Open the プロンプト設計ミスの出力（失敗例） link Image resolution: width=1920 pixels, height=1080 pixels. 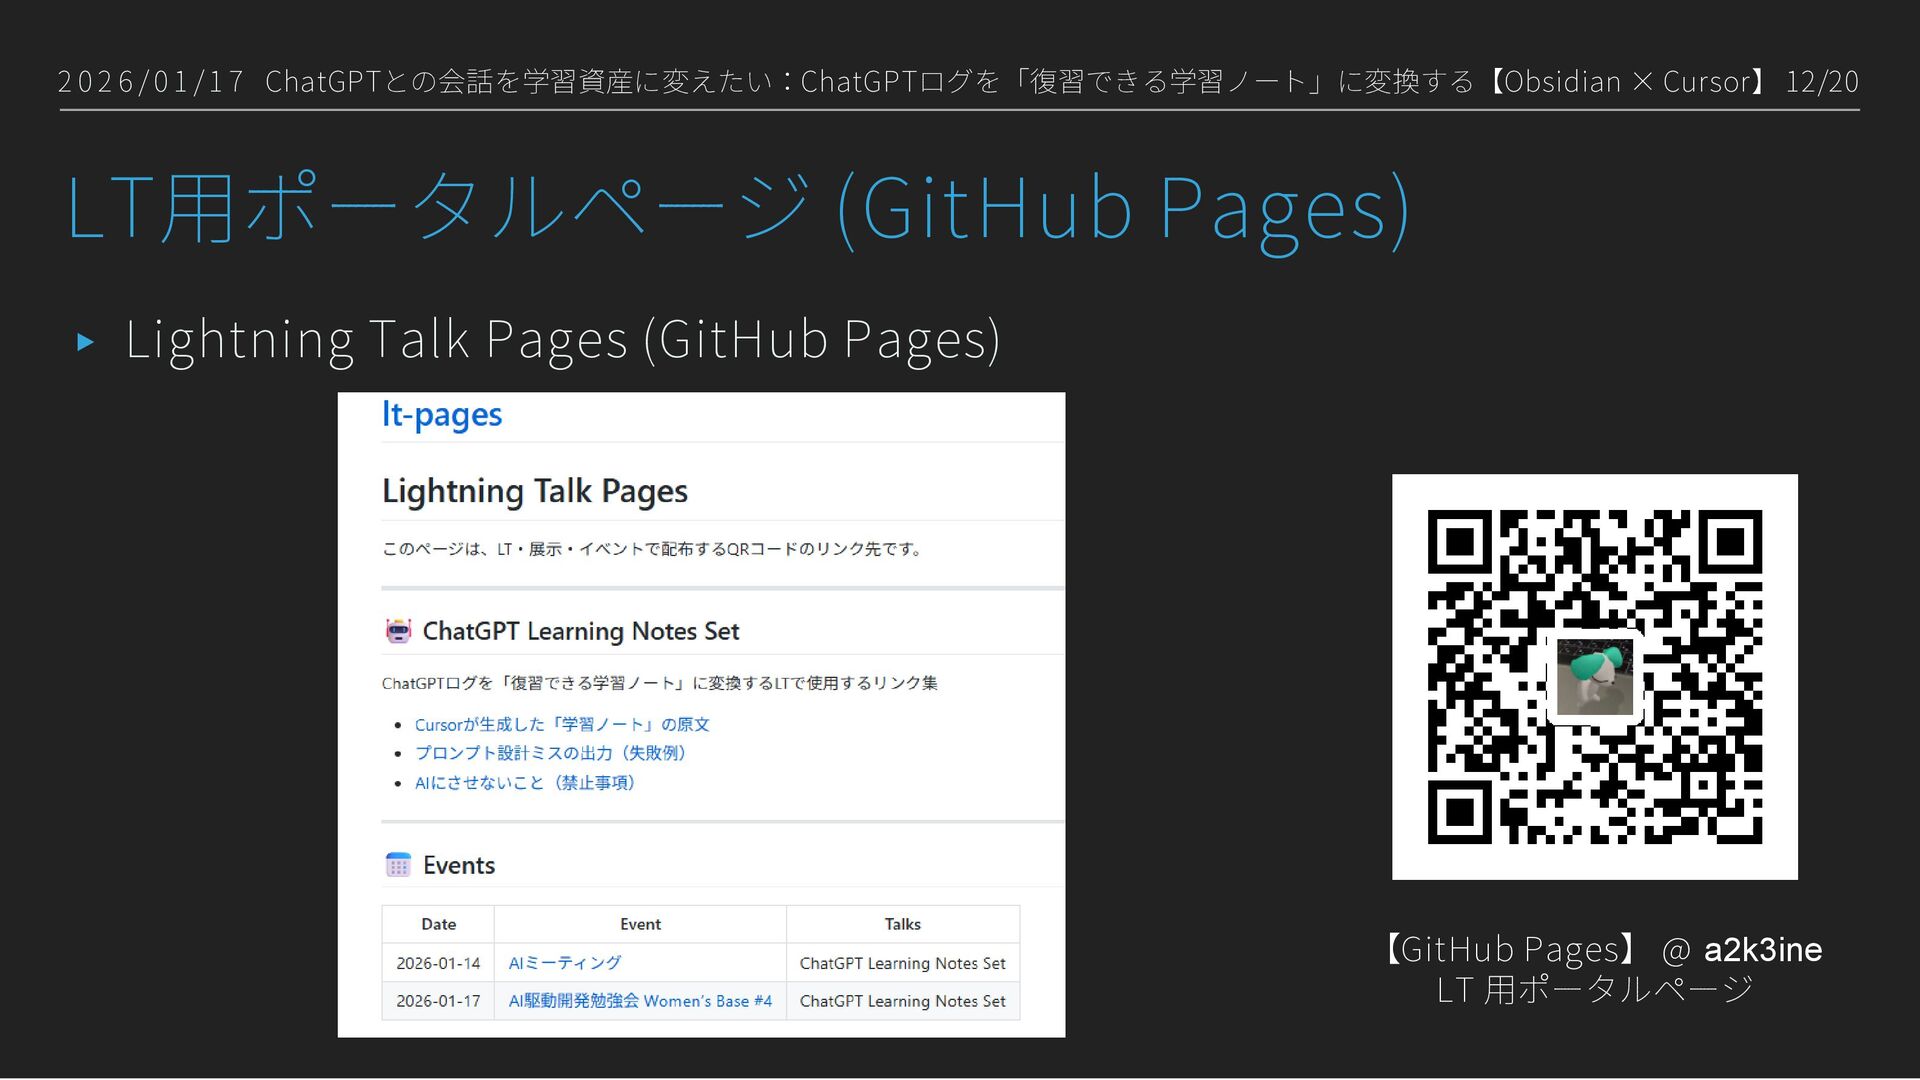(x=549, y=753)
